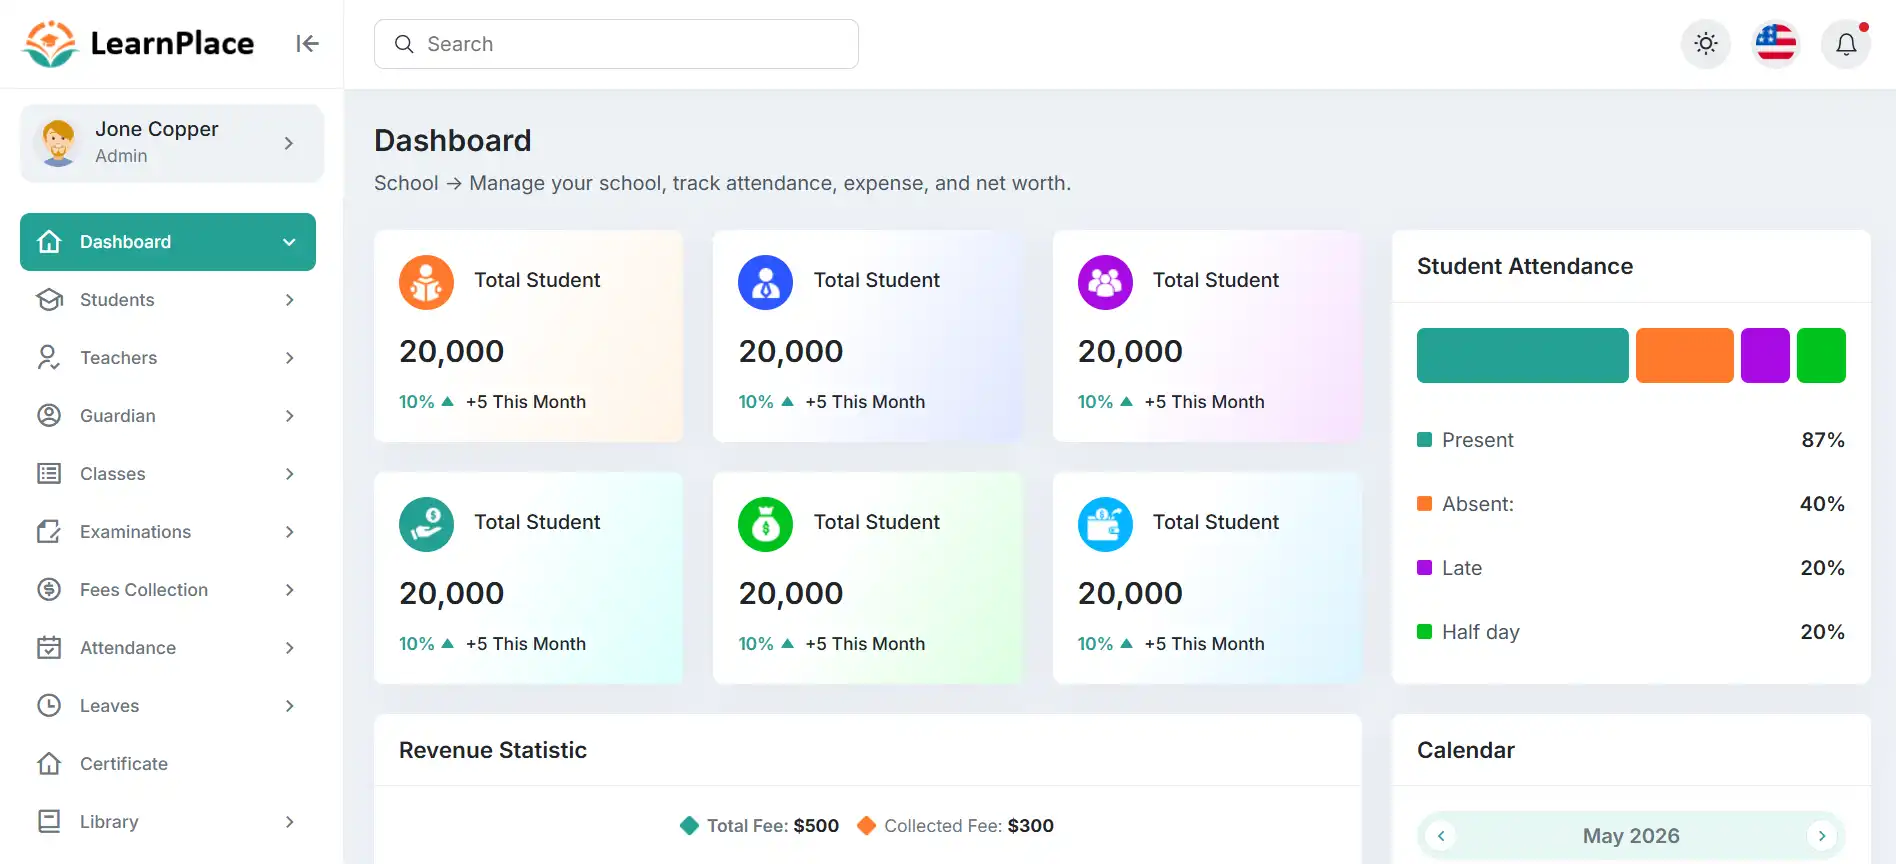Toggle Collected Fee legend entry
The width and height of the screenshot is (1896, 864).
[x=955, y=826]
